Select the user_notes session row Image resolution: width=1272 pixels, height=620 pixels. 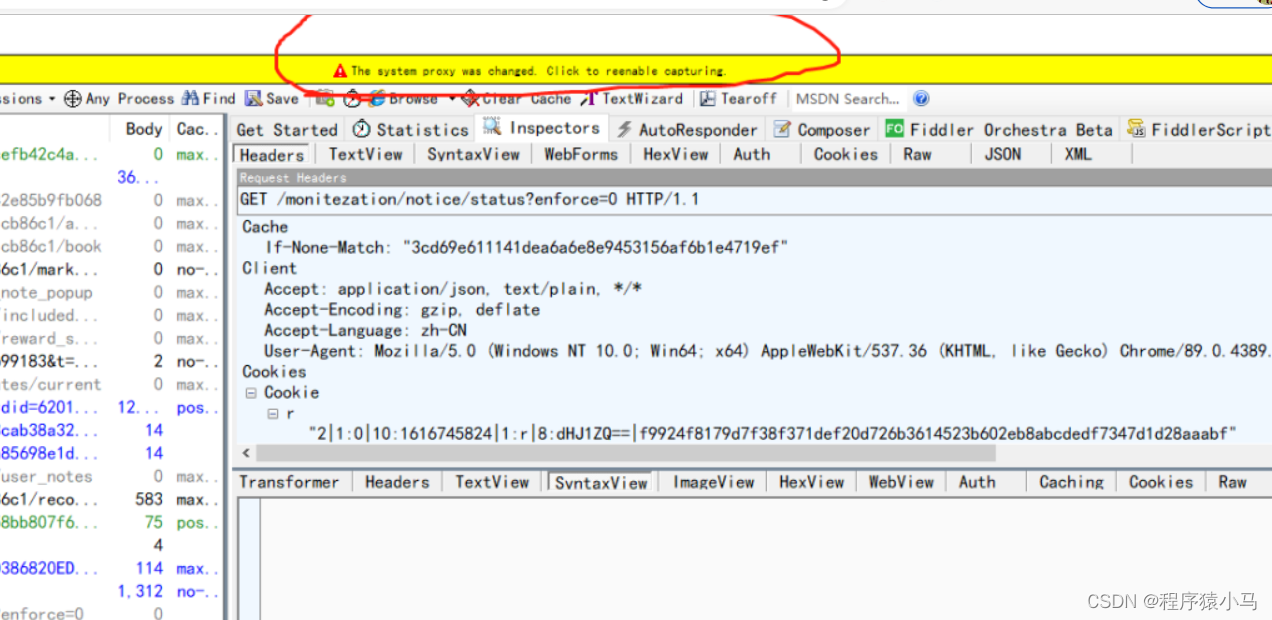(x=110, y=477)
